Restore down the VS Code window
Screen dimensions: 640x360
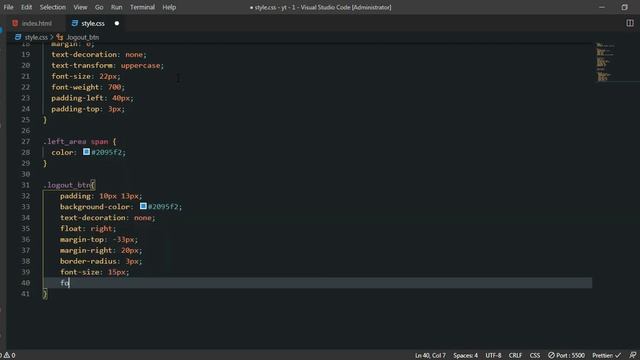pos(624,7)
